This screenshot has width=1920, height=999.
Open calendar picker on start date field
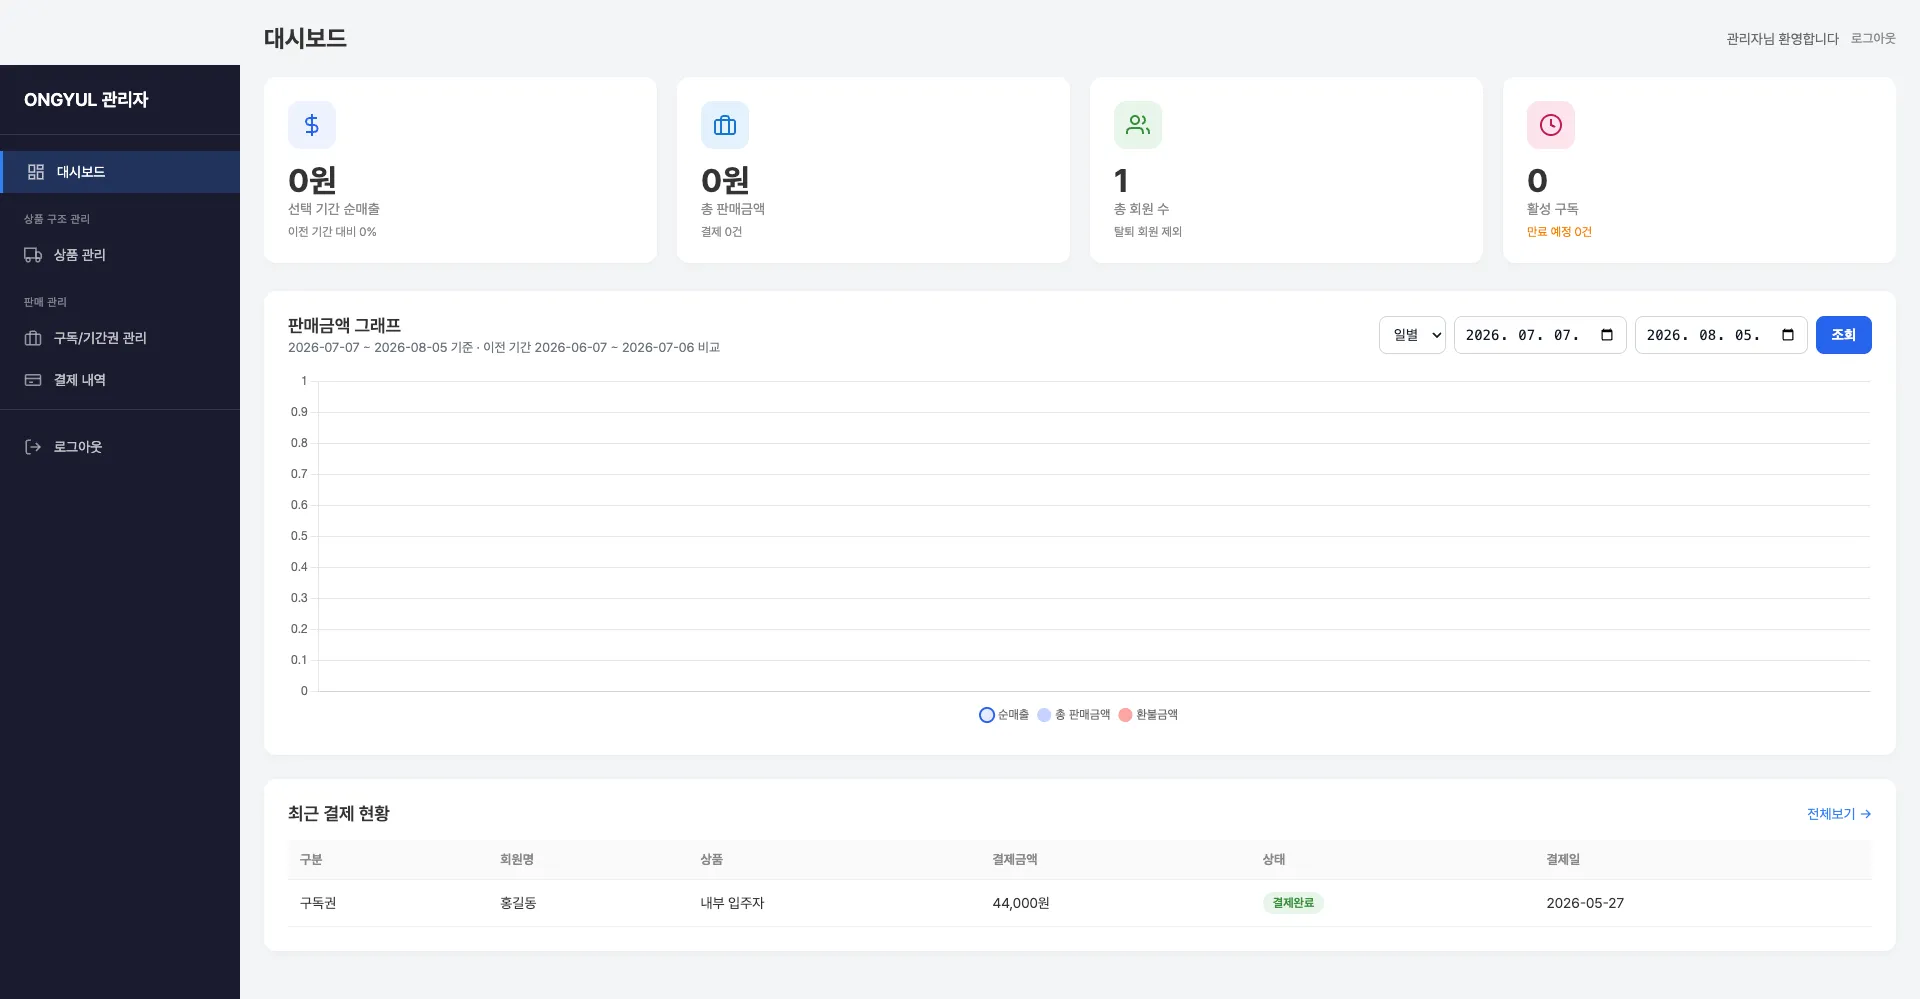(x=1607, y=335)
